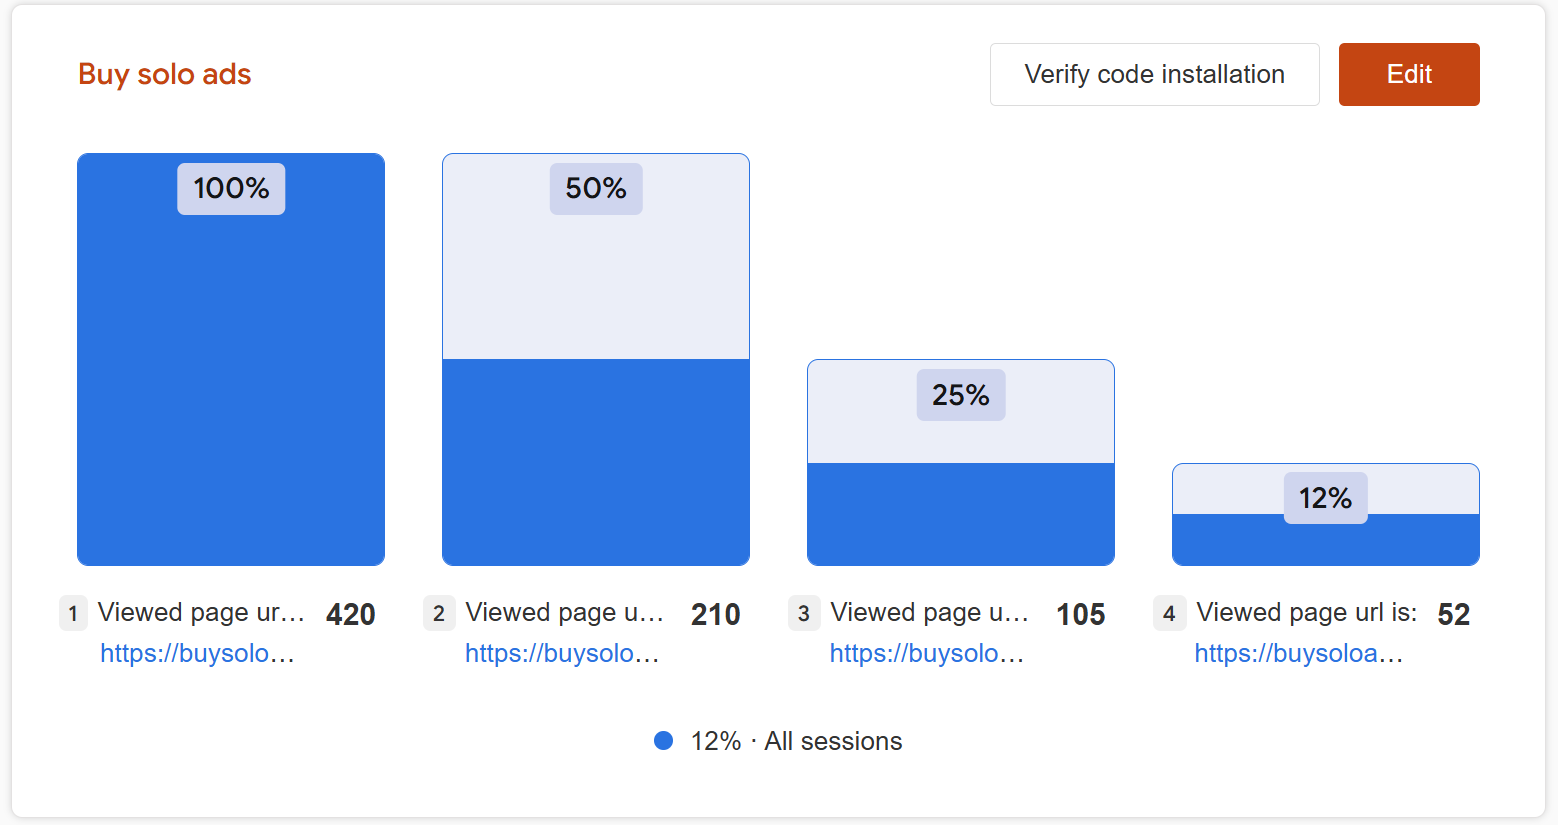This screenshot has width=1558, height=825.
Task: Select the 12% funnel bar
Action: [1326, 514]
